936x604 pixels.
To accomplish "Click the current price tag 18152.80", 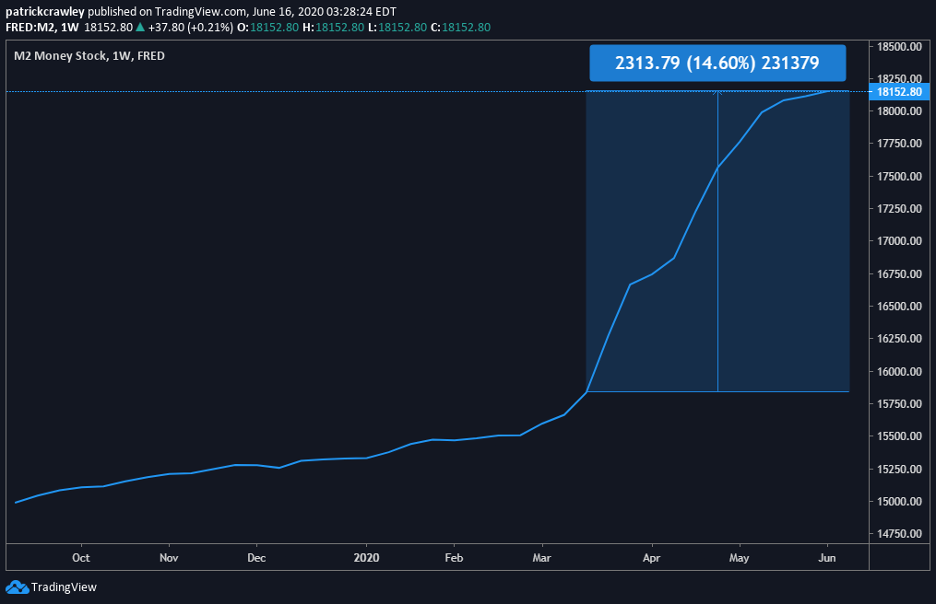I will 897,92.
